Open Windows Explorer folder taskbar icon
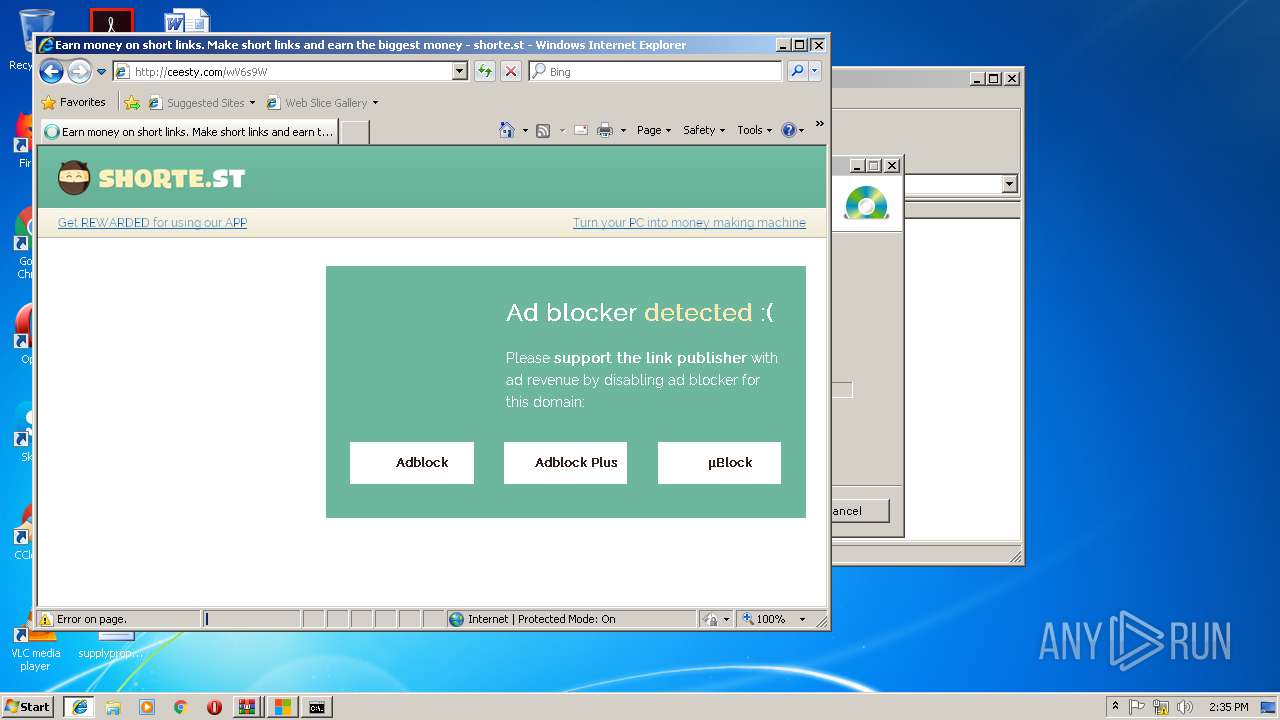The height and width of the screenshot is (720, 1280). pos(113,706)
